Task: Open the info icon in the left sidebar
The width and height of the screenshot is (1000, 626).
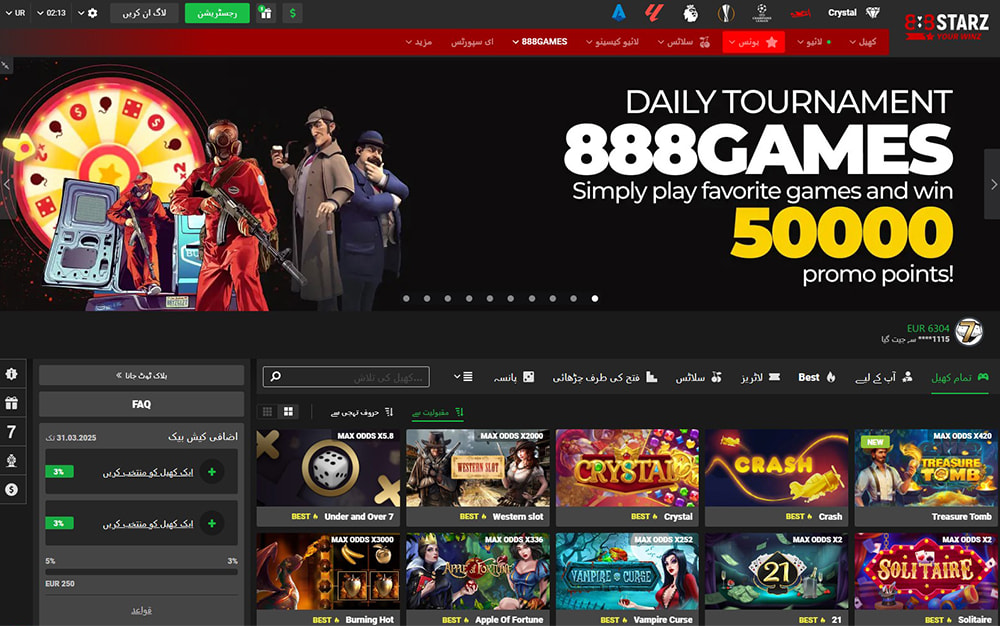Action: point(11,374)
